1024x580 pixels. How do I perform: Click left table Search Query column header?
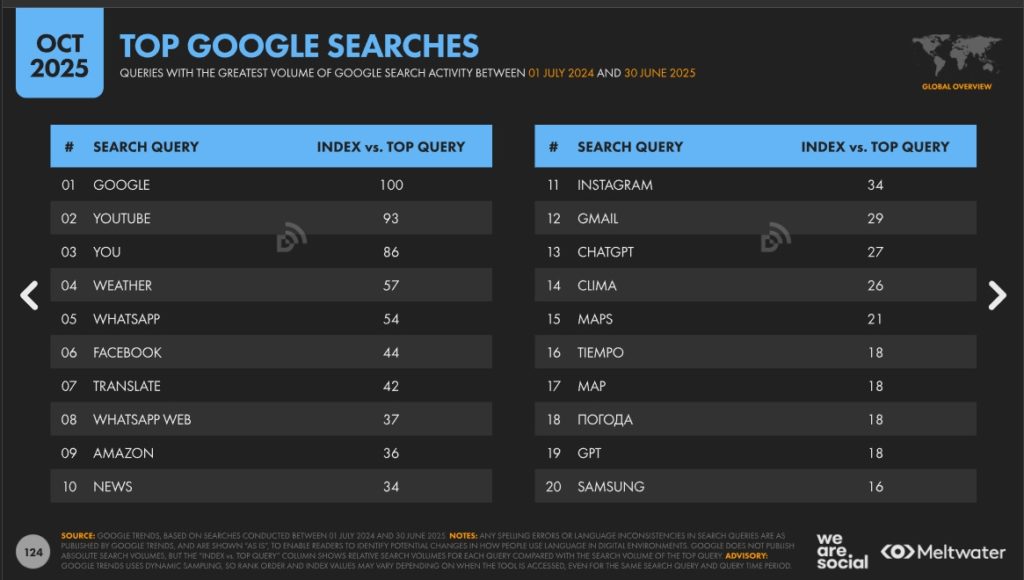point(146,146)
